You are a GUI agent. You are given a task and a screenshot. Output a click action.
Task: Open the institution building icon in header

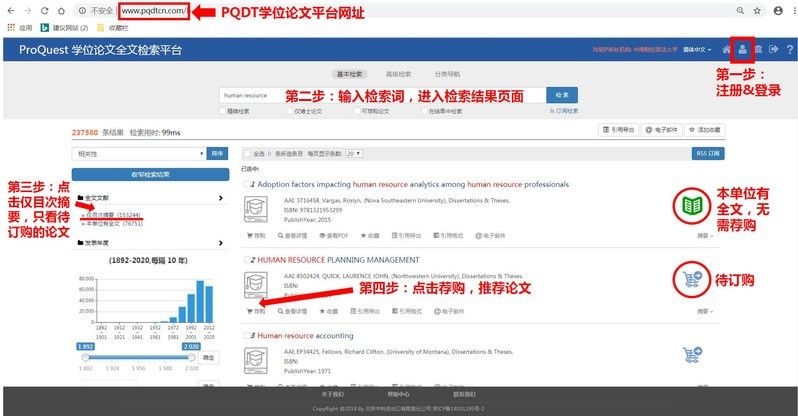(758, 49)
